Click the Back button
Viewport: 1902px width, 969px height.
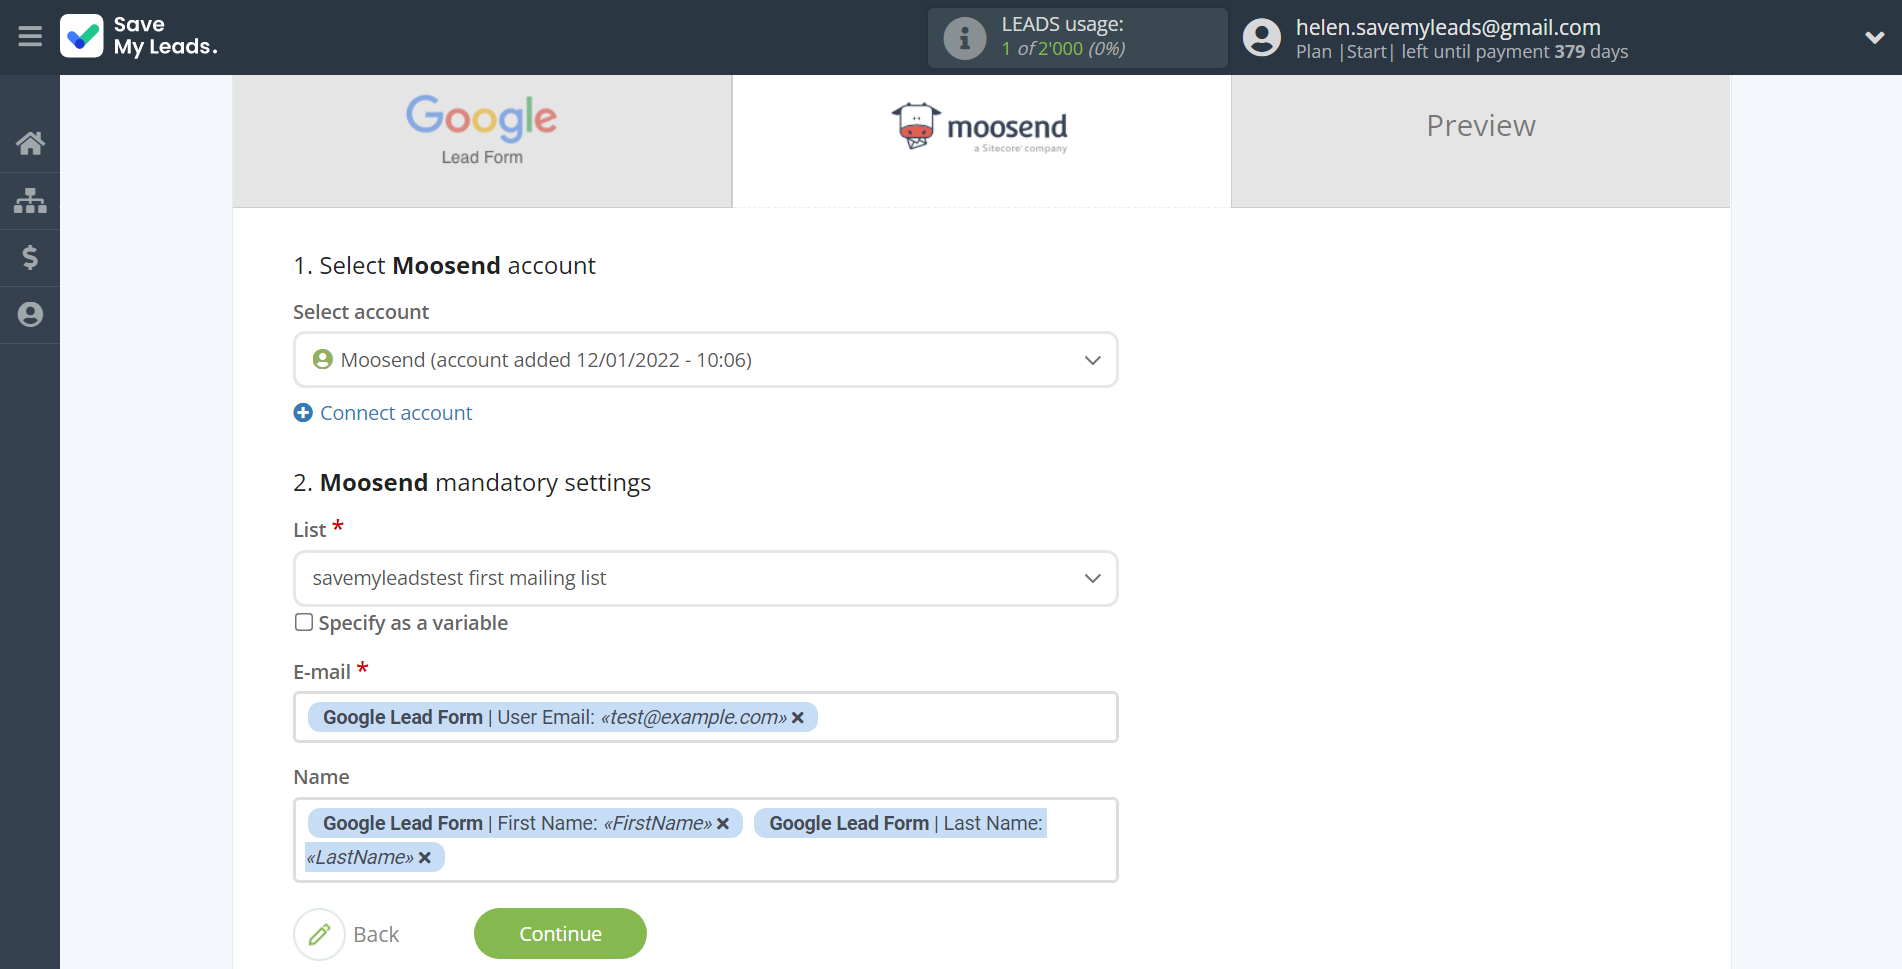[x=376, y=934]
